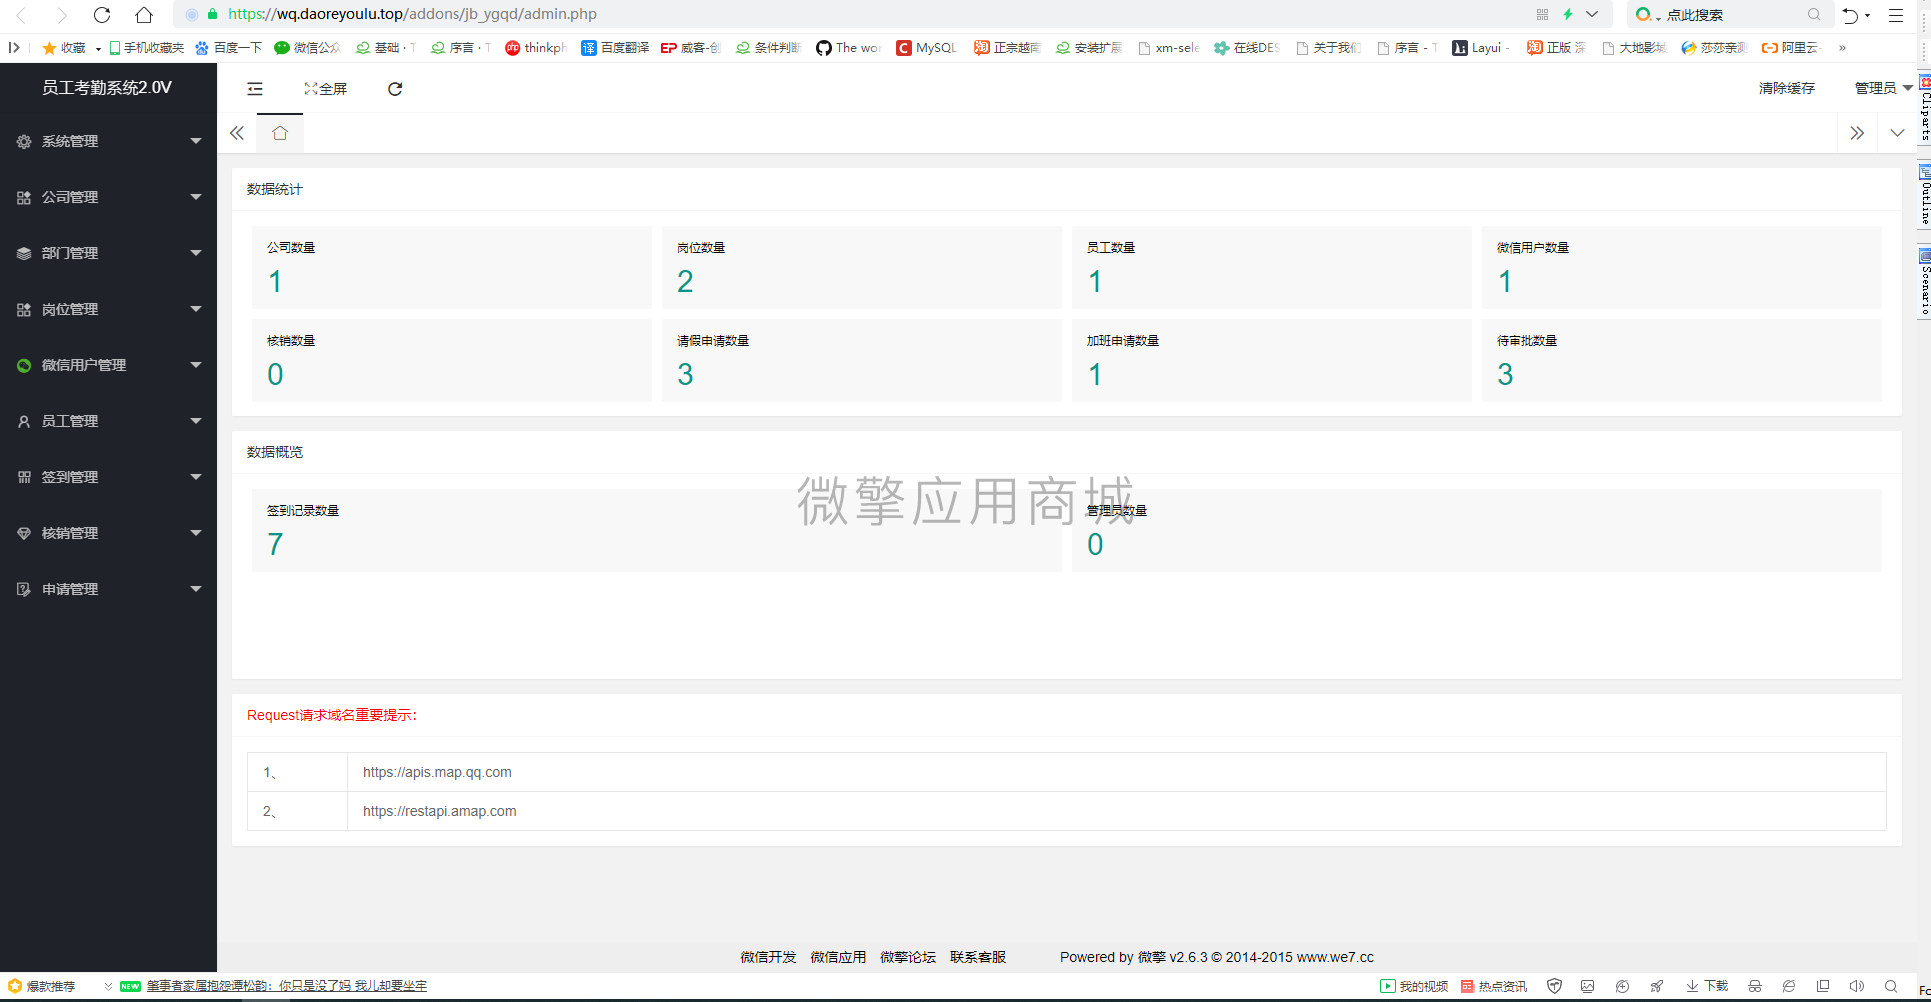The height and width of the screenshot is (1002, 1931).
Task: Open the Layui bookmark
Action: click(1480, 48)
